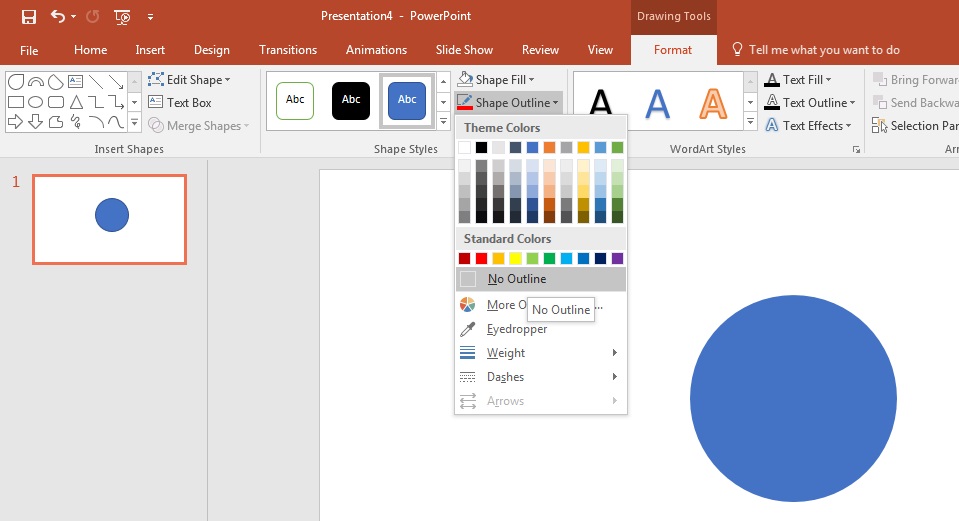
Task: Click the Save icon in Quick Access Toolbar
Action: tap(29, 17)
